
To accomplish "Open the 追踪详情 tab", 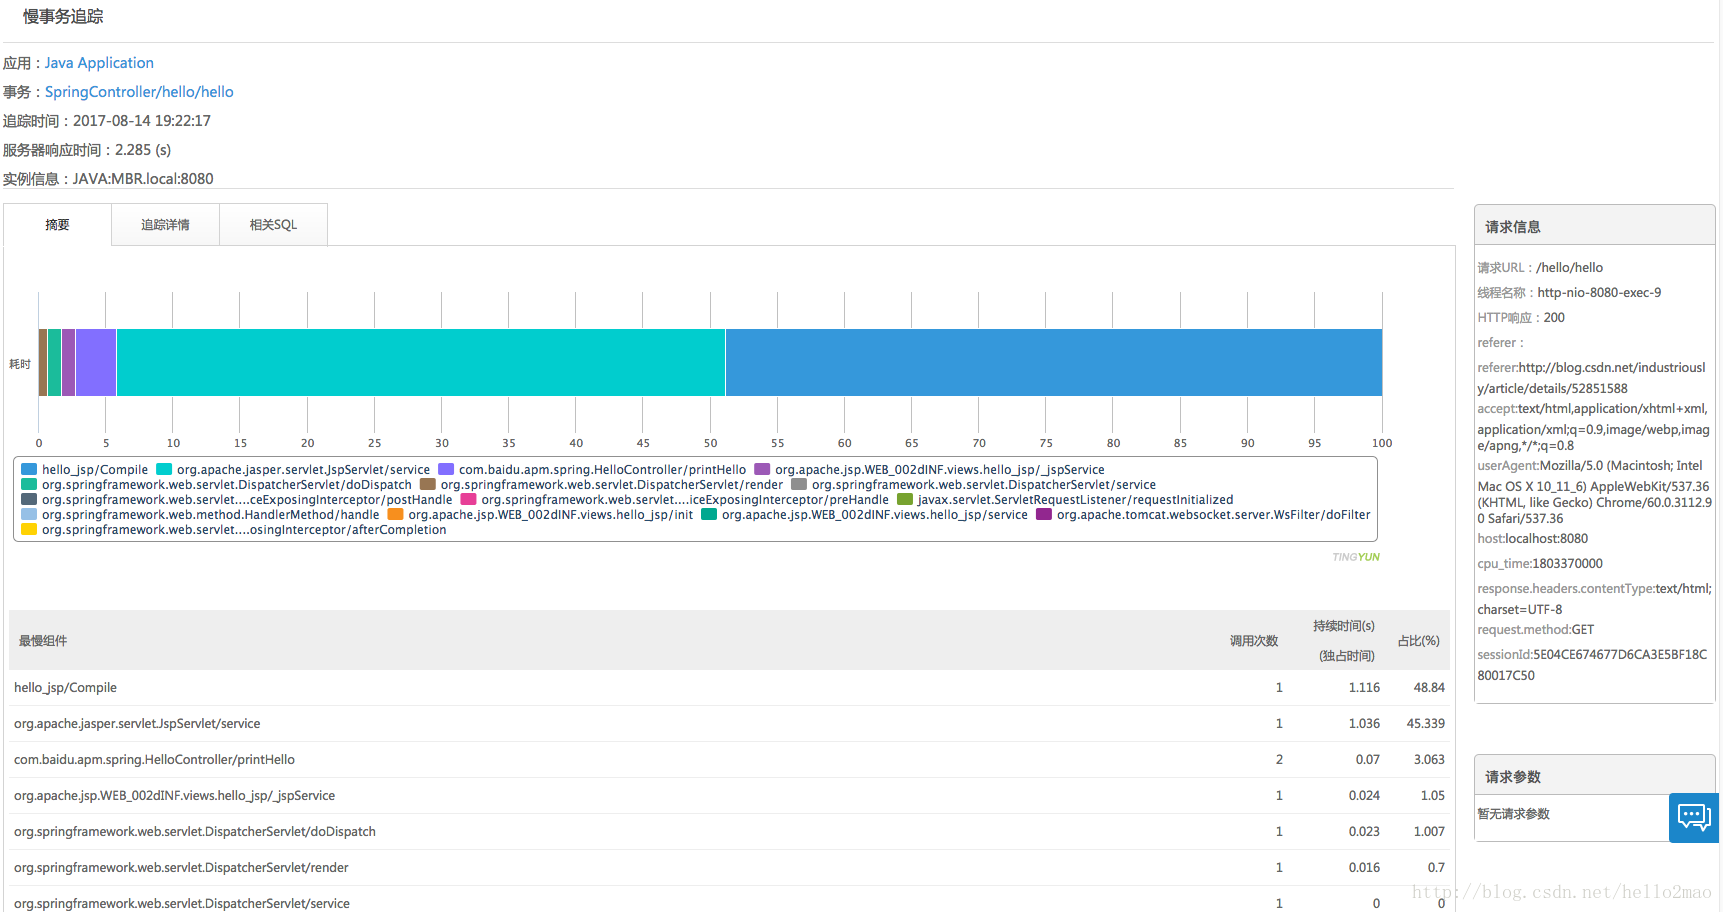I will point(165,225).
